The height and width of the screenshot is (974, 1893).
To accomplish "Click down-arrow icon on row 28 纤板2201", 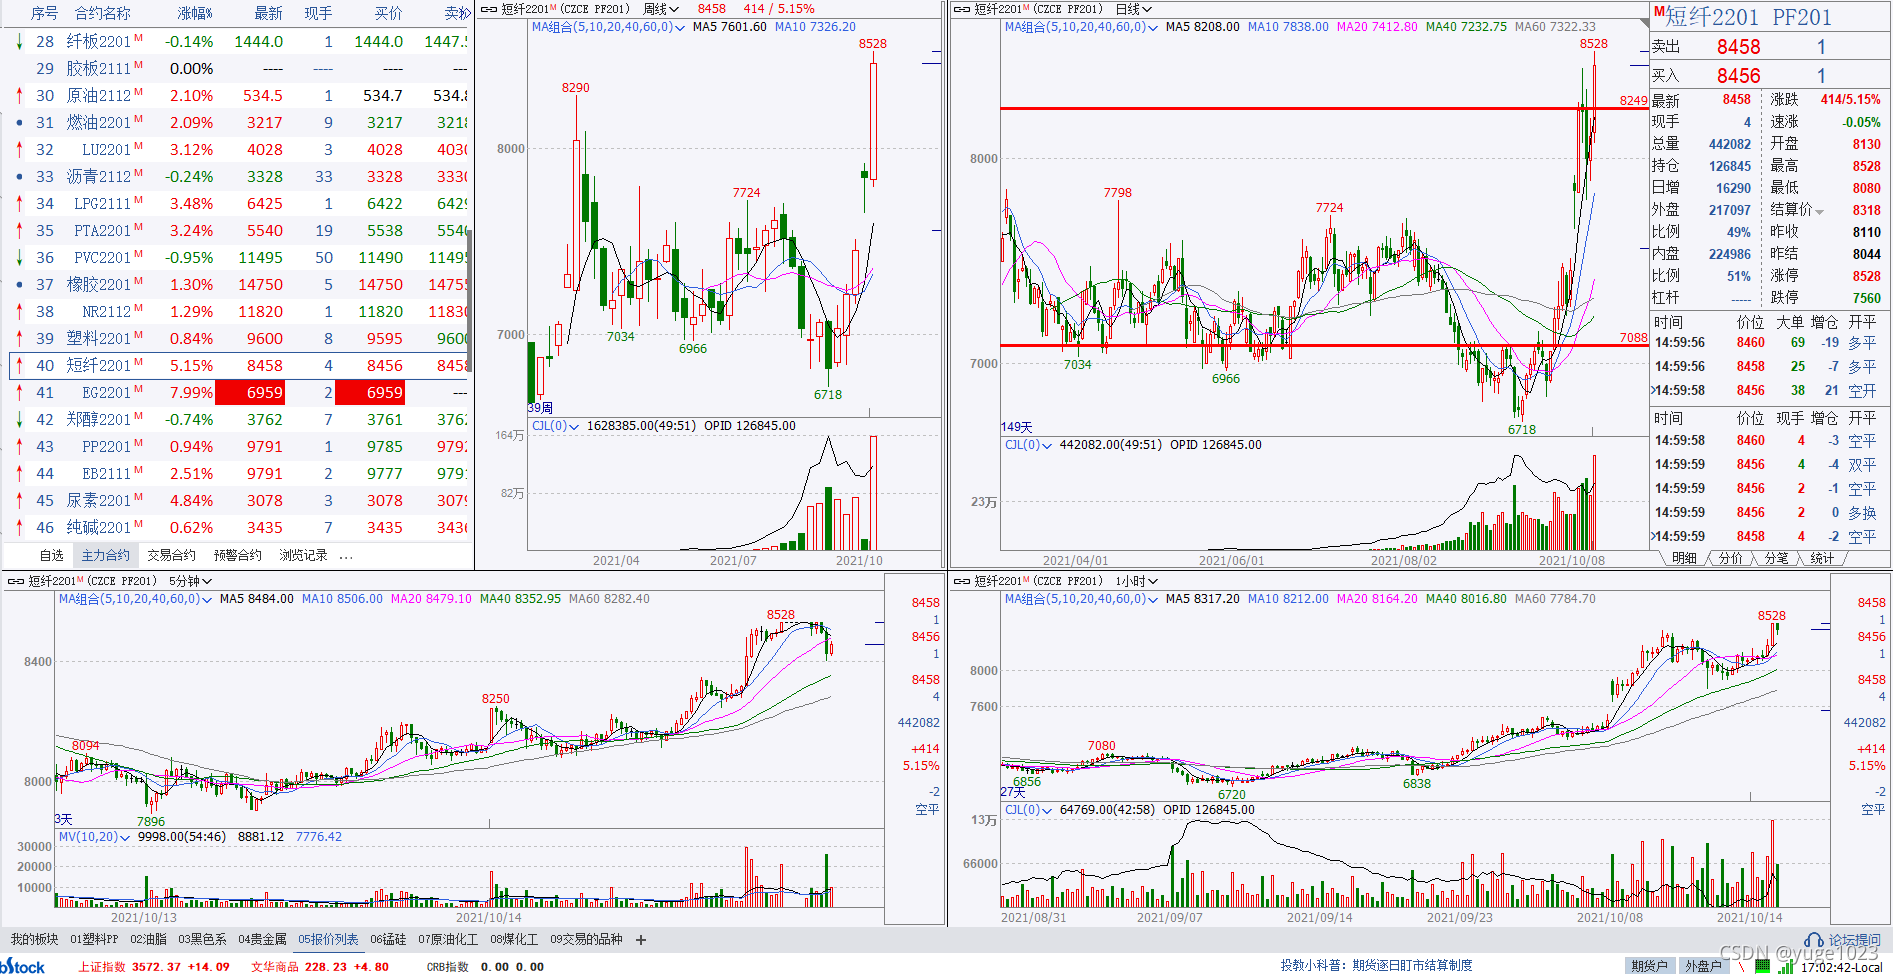I will point(19,42).
